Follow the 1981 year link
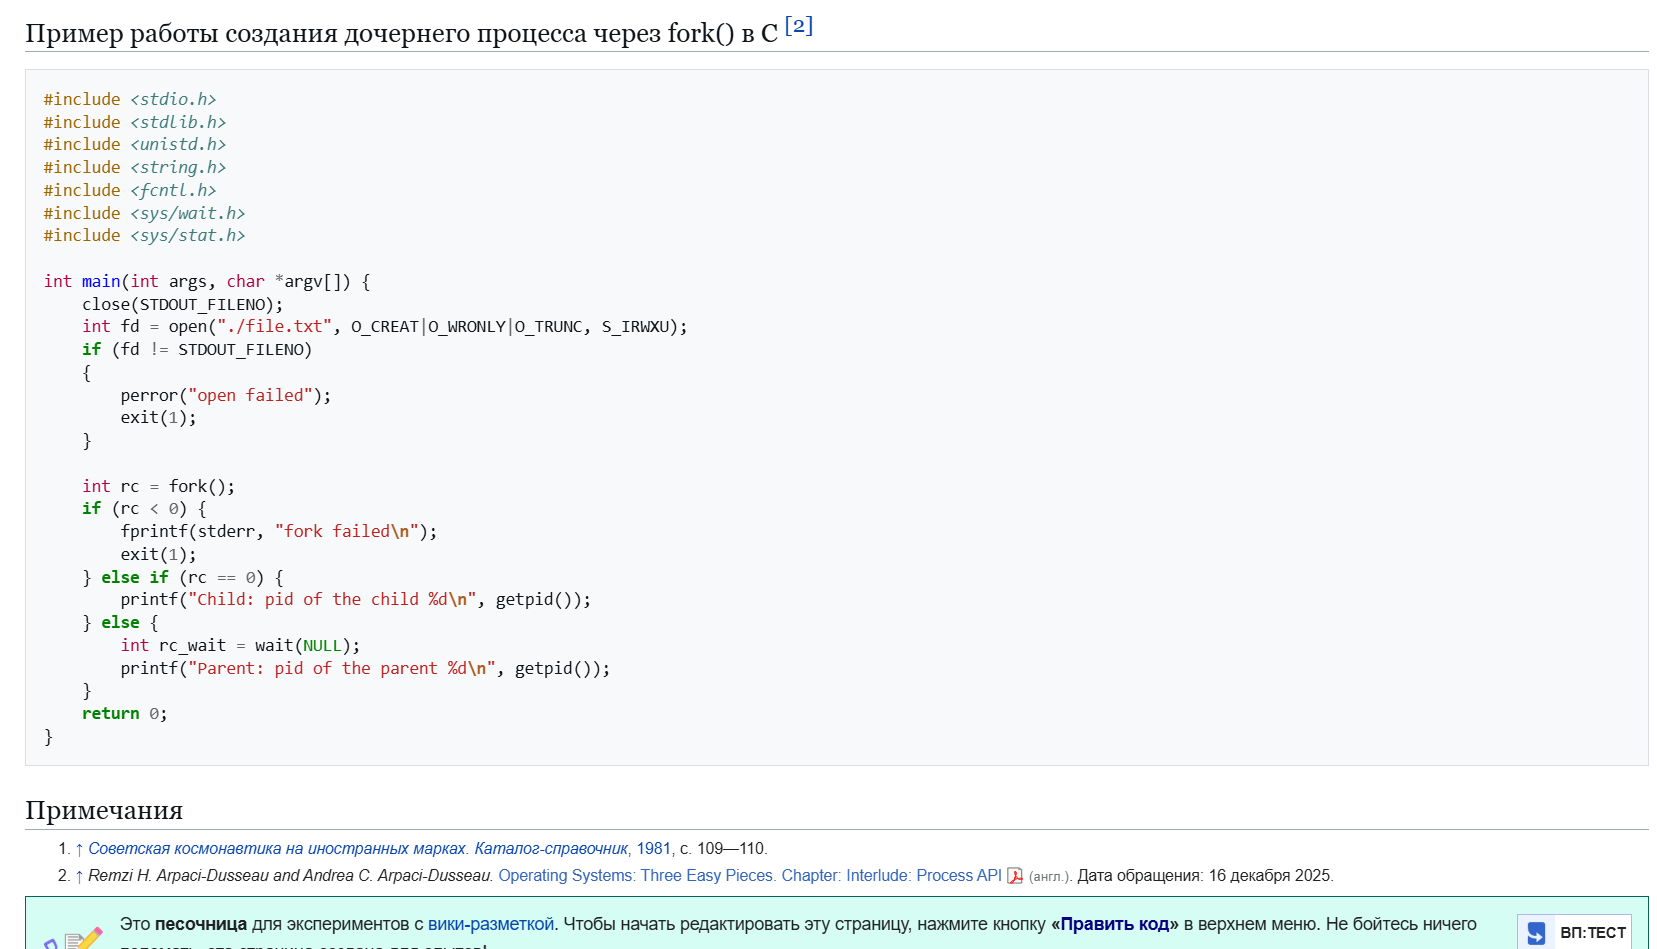 pyautogui.click(x=653, y=849)
